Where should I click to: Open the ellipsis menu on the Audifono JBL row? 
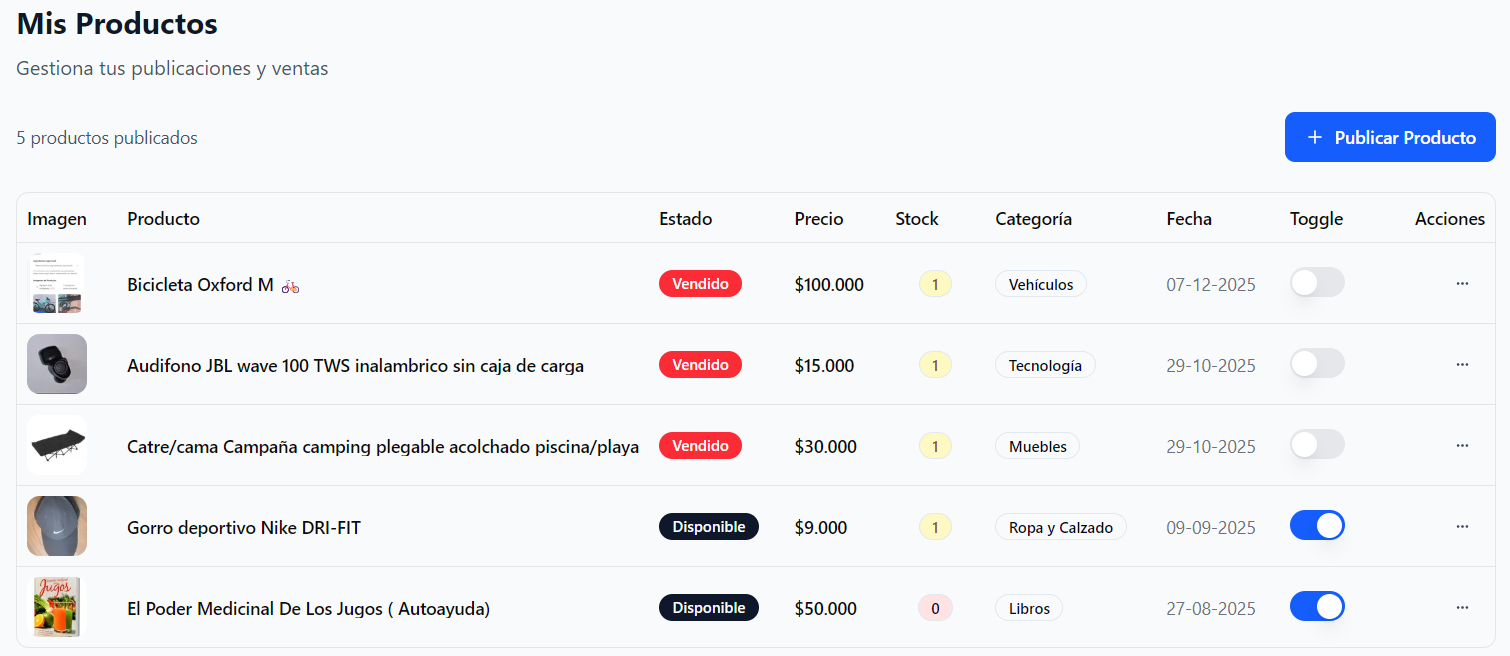point(1462,364)
